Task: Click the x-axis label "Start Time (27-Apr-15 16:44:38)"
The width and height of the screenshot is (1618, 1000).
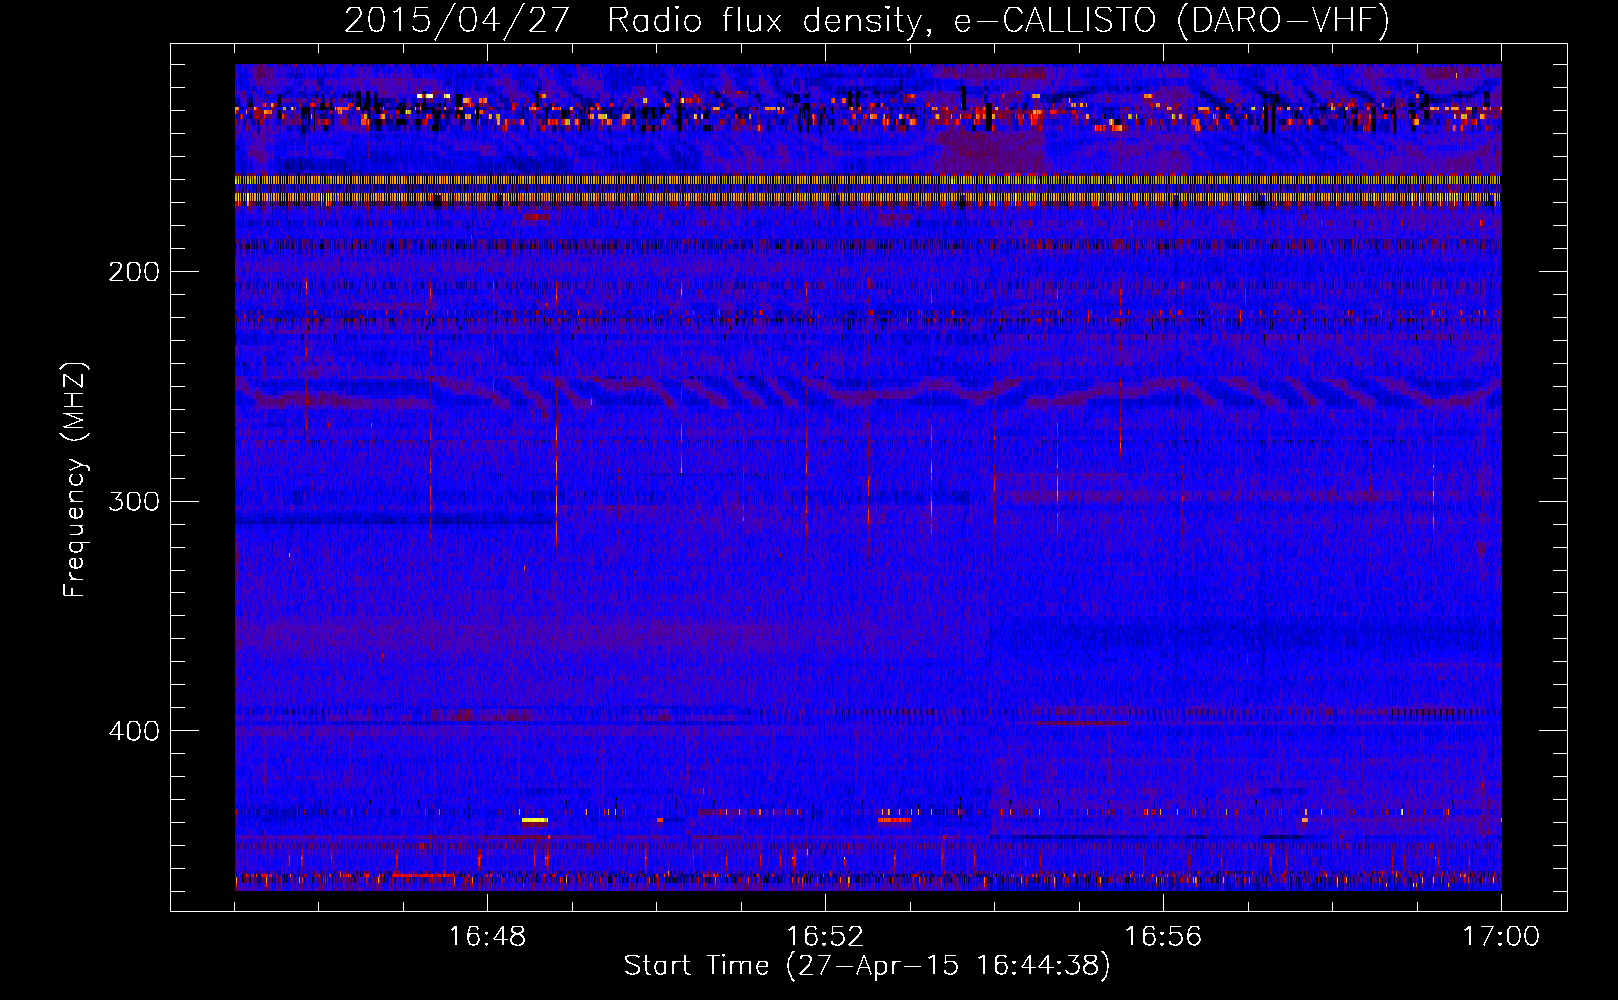Action: [x=867, y=966]
